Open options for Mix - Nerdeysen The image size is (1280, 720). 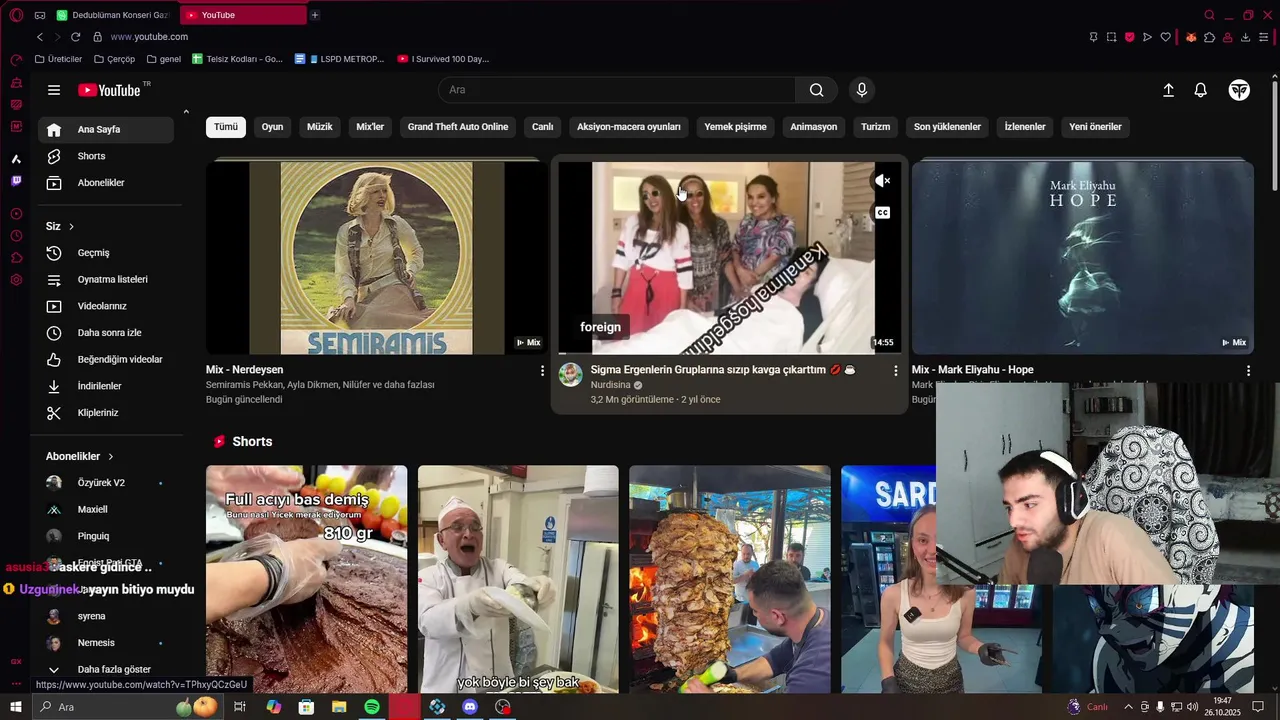pos(542,371)
